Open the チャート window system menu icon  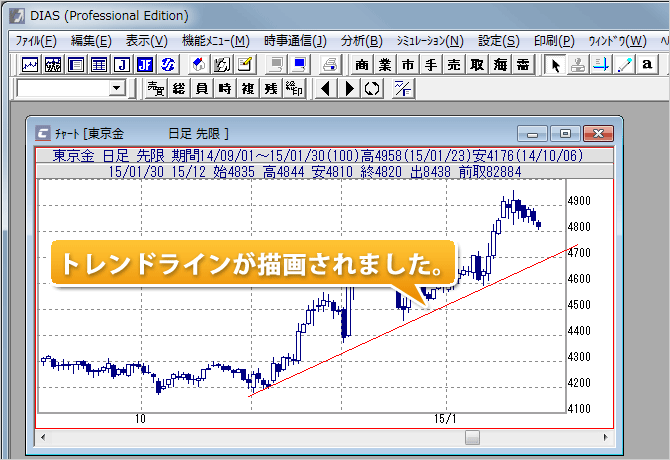[x=43, y=133]
